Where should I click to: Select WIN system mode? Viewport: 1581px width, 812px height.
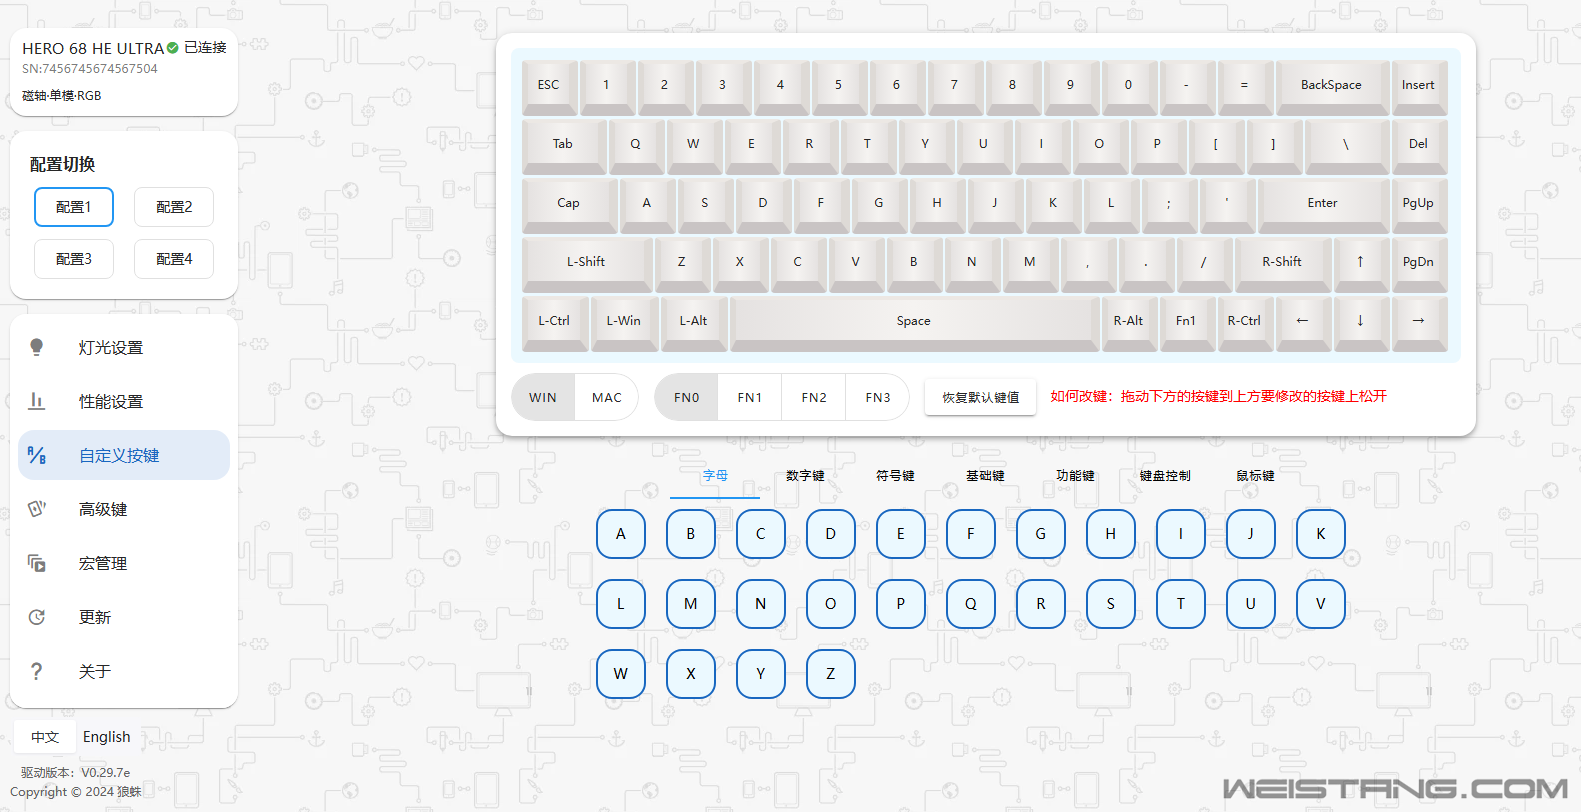point(543,397)
